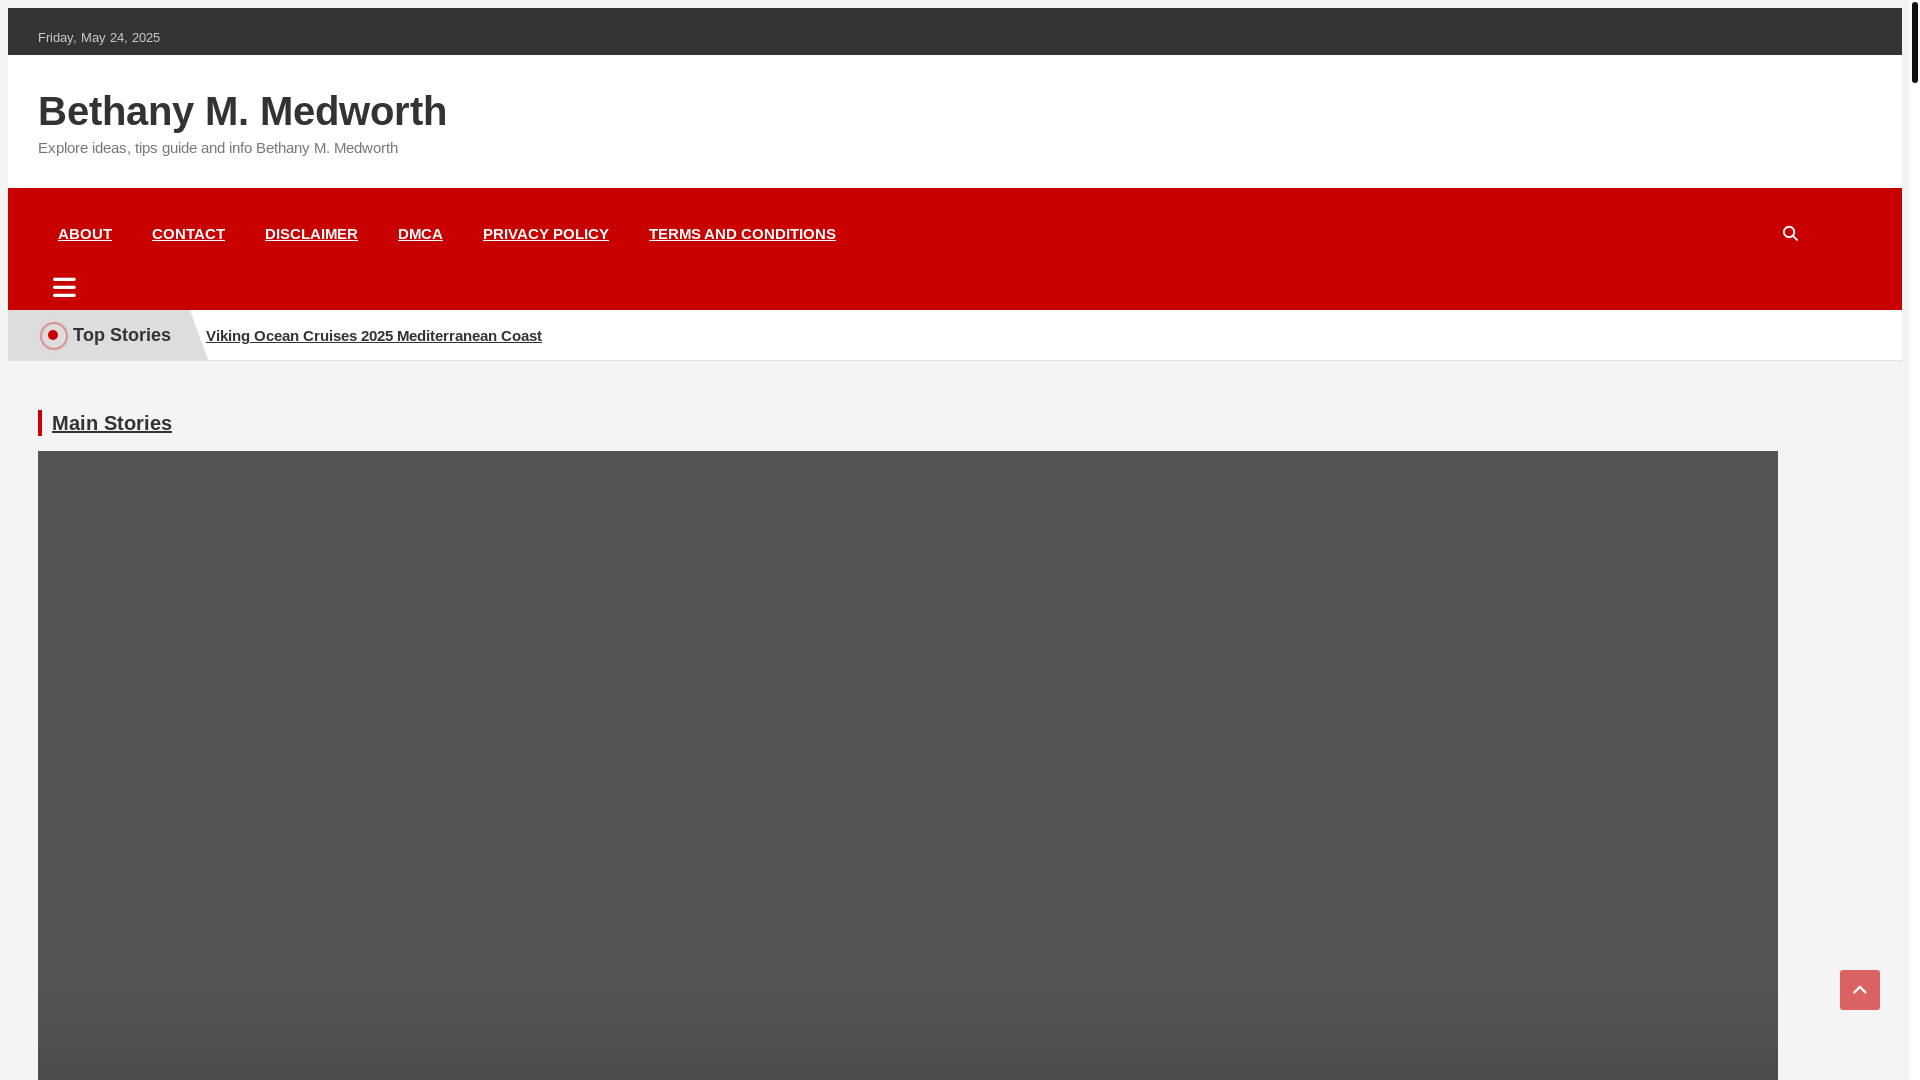Click the Bethany M. Medworth site title
The width and height of the screenshot is (1920, 1080).
click(x=242, y=111)
